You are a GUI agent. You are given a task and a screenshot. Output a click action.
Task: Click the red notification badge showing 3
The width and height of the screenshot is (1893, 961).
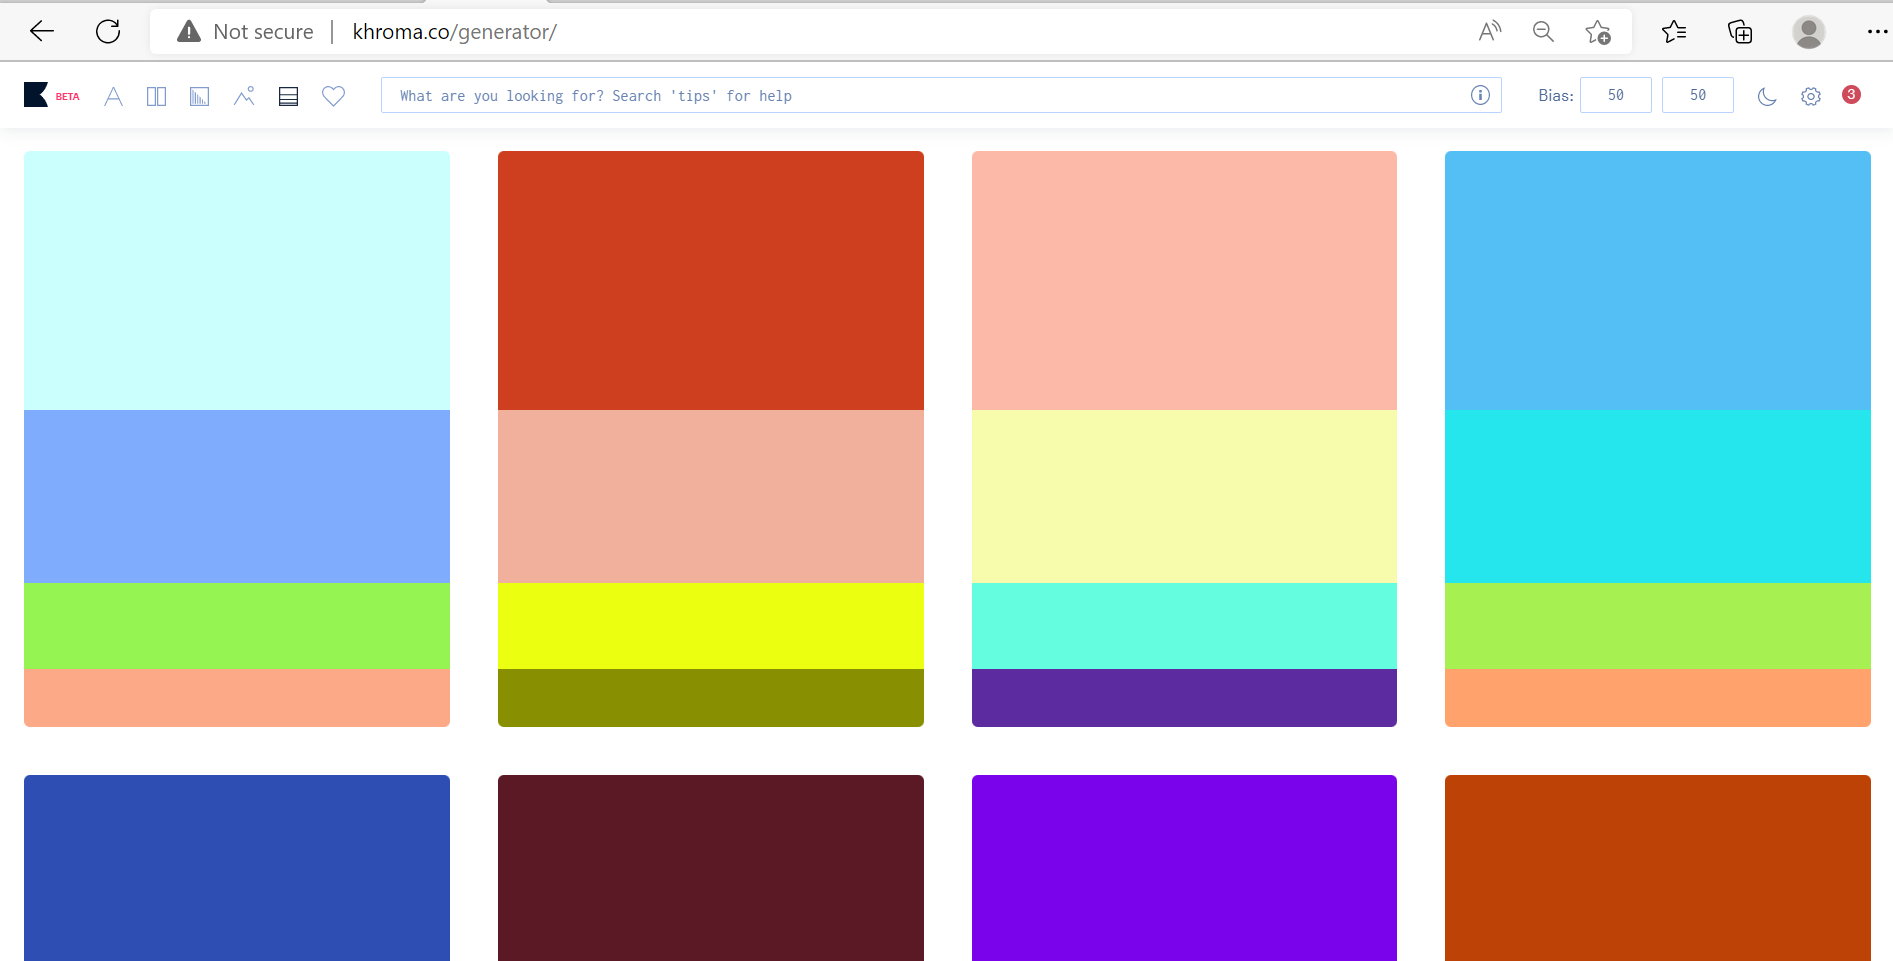(1851, 94)
